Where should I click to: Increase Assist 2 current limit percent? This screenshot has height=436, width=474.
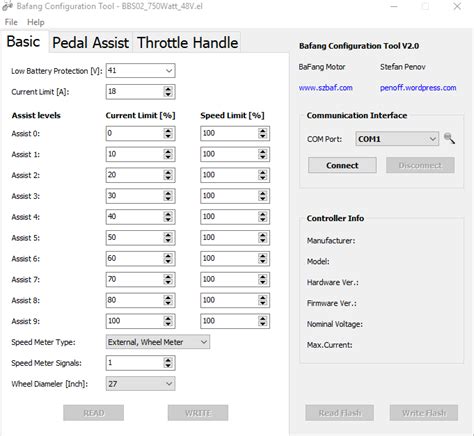click(x=168, y=172)
